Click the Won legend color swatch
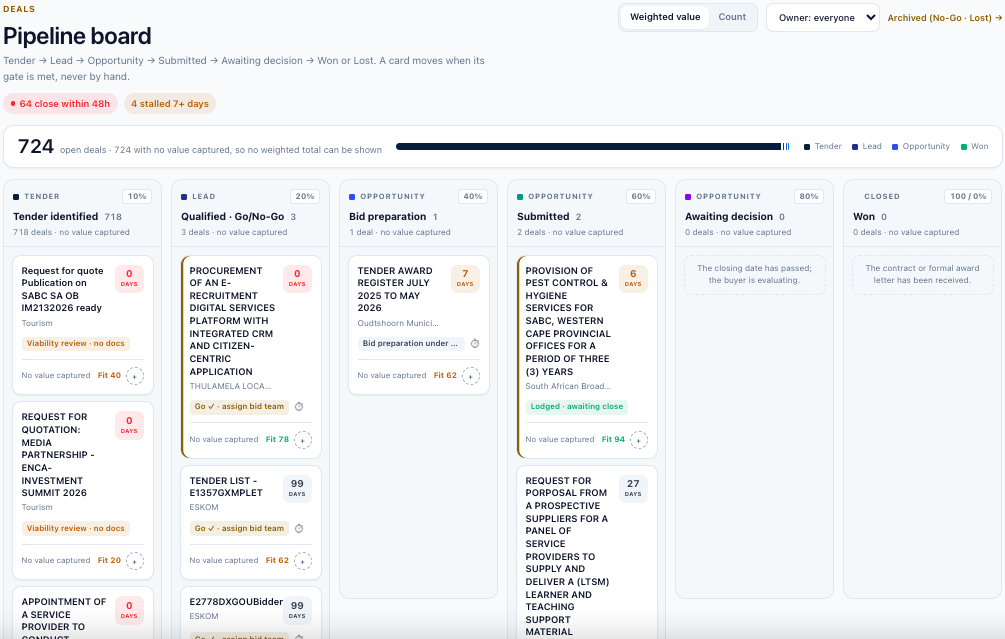Image resolution: width=1005 pixels, height=639 pixels. coord(964,147)
